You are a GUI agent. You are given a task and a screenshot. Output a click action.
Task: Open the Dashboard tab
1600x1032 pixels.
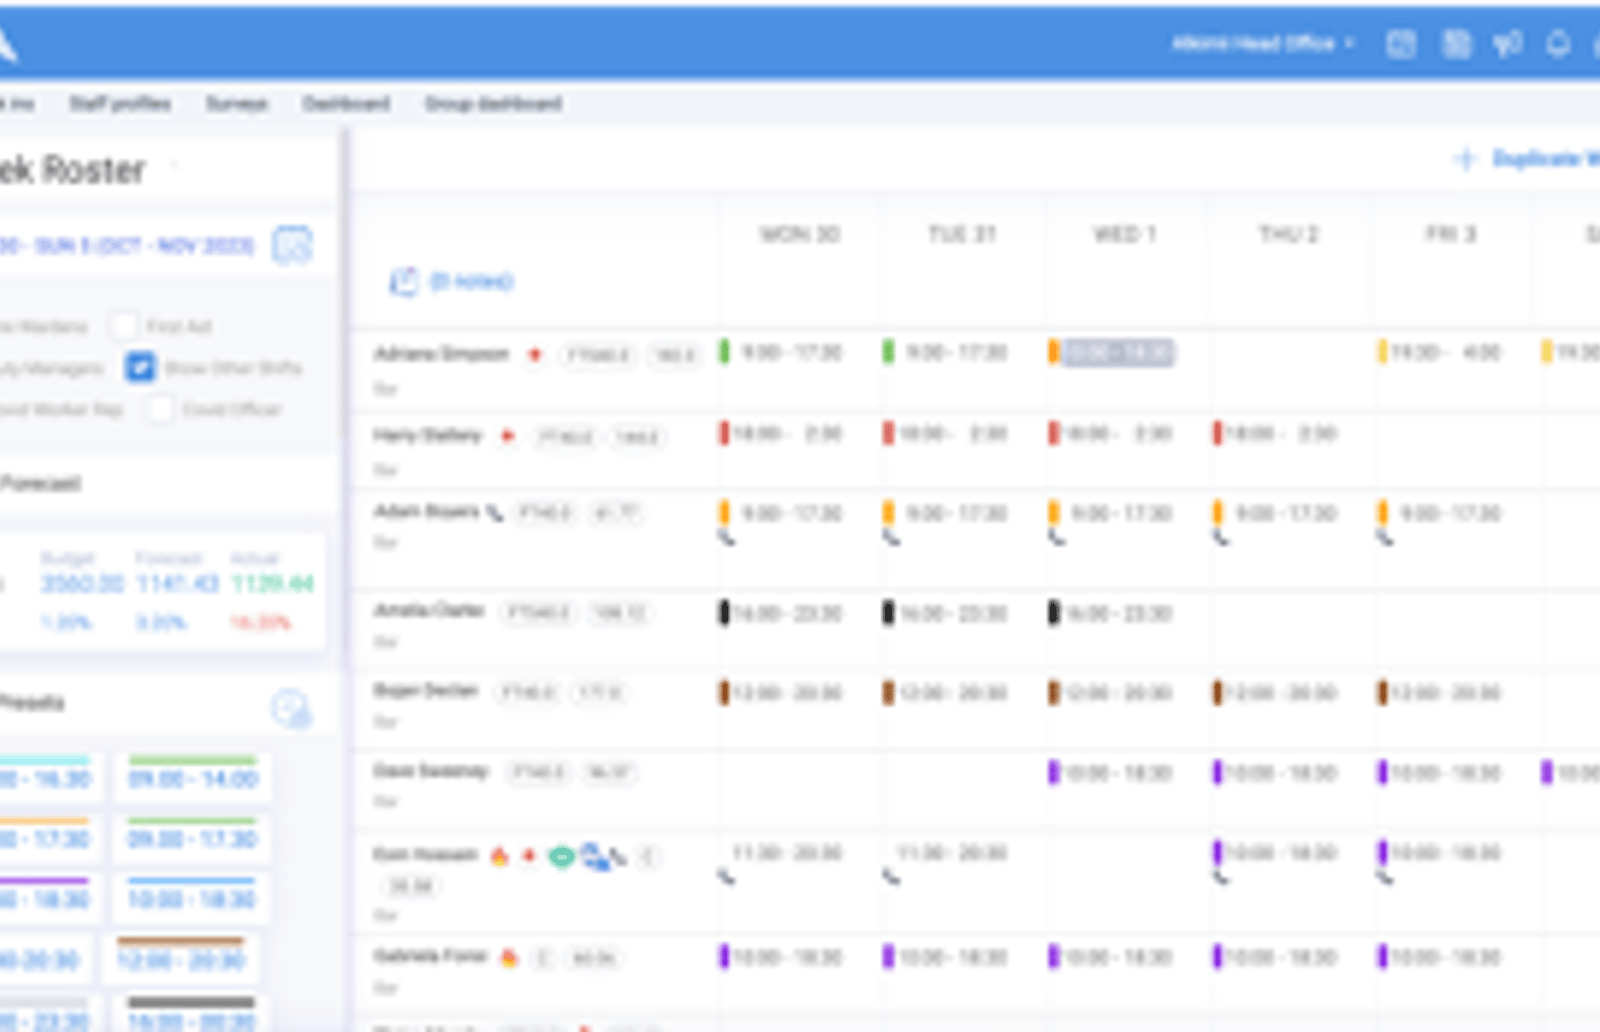coord(346,104)
